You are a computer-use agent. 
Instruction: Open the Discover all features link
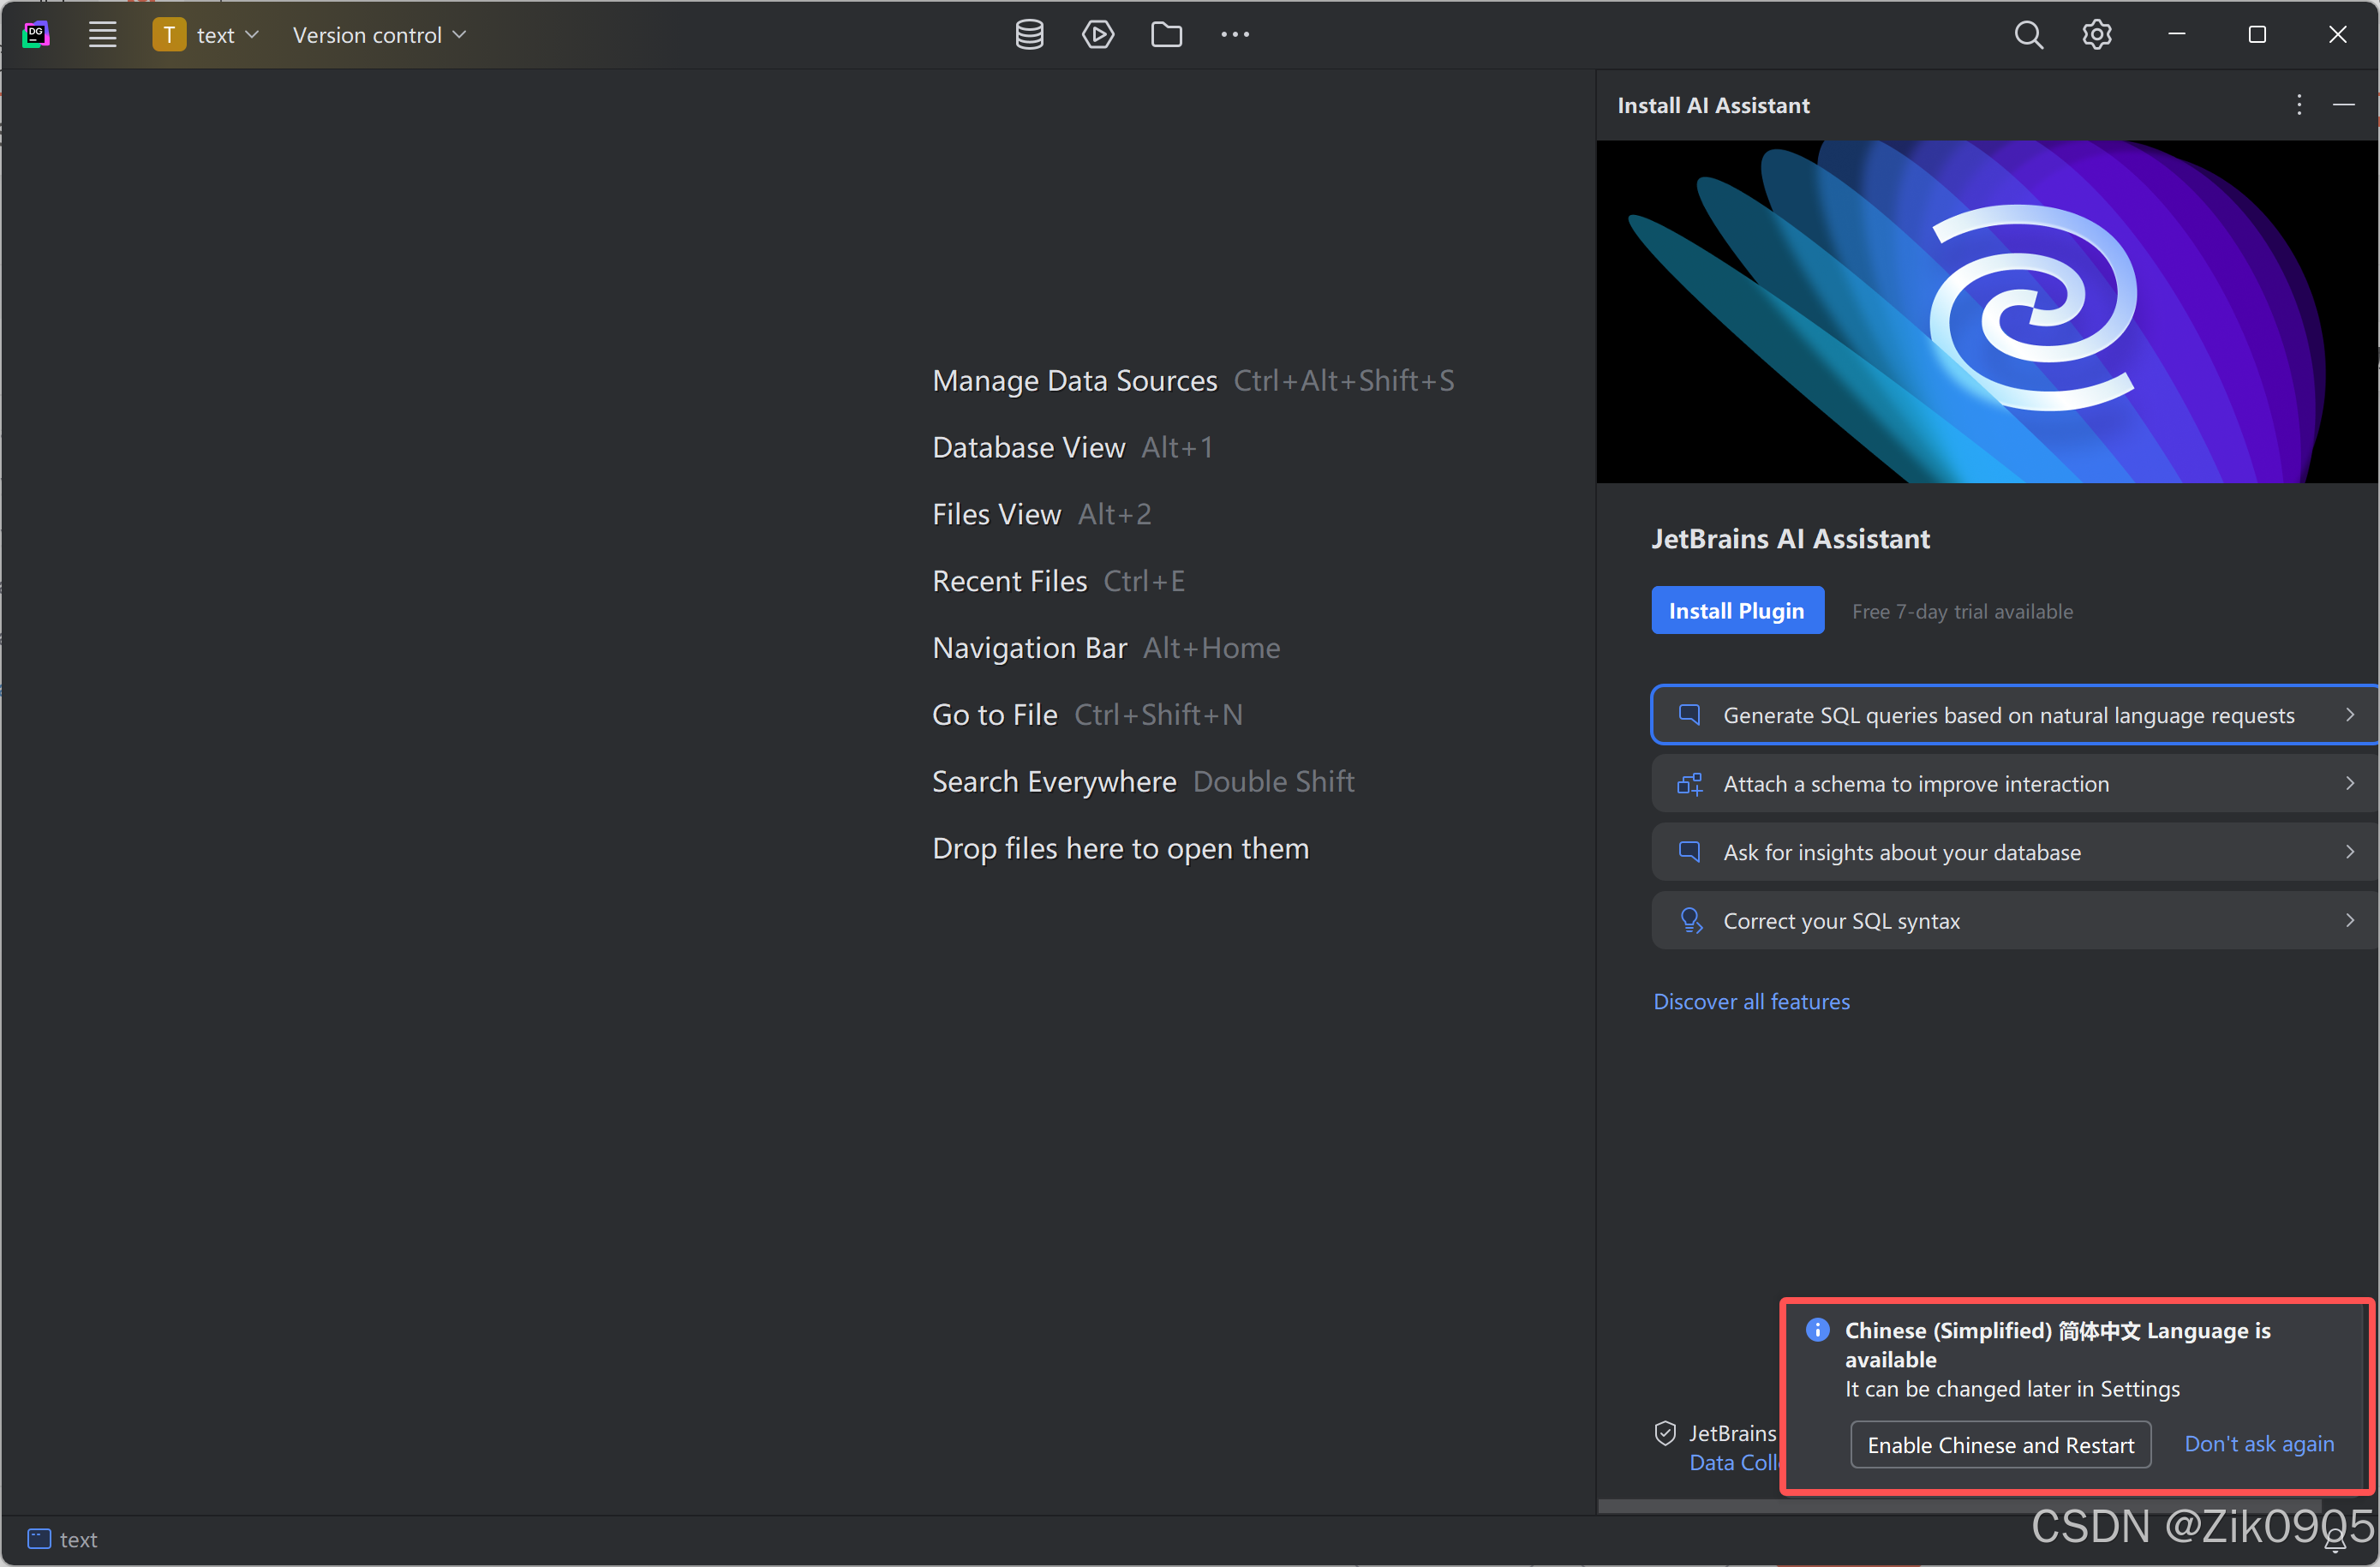point(1751,1002)
